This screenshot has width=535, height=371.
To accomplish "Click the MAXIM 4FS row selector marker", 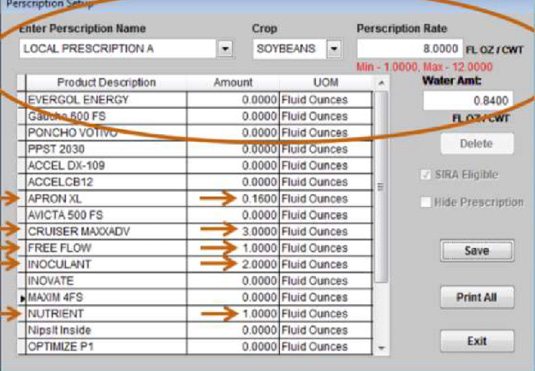I will tap(22, 298).
